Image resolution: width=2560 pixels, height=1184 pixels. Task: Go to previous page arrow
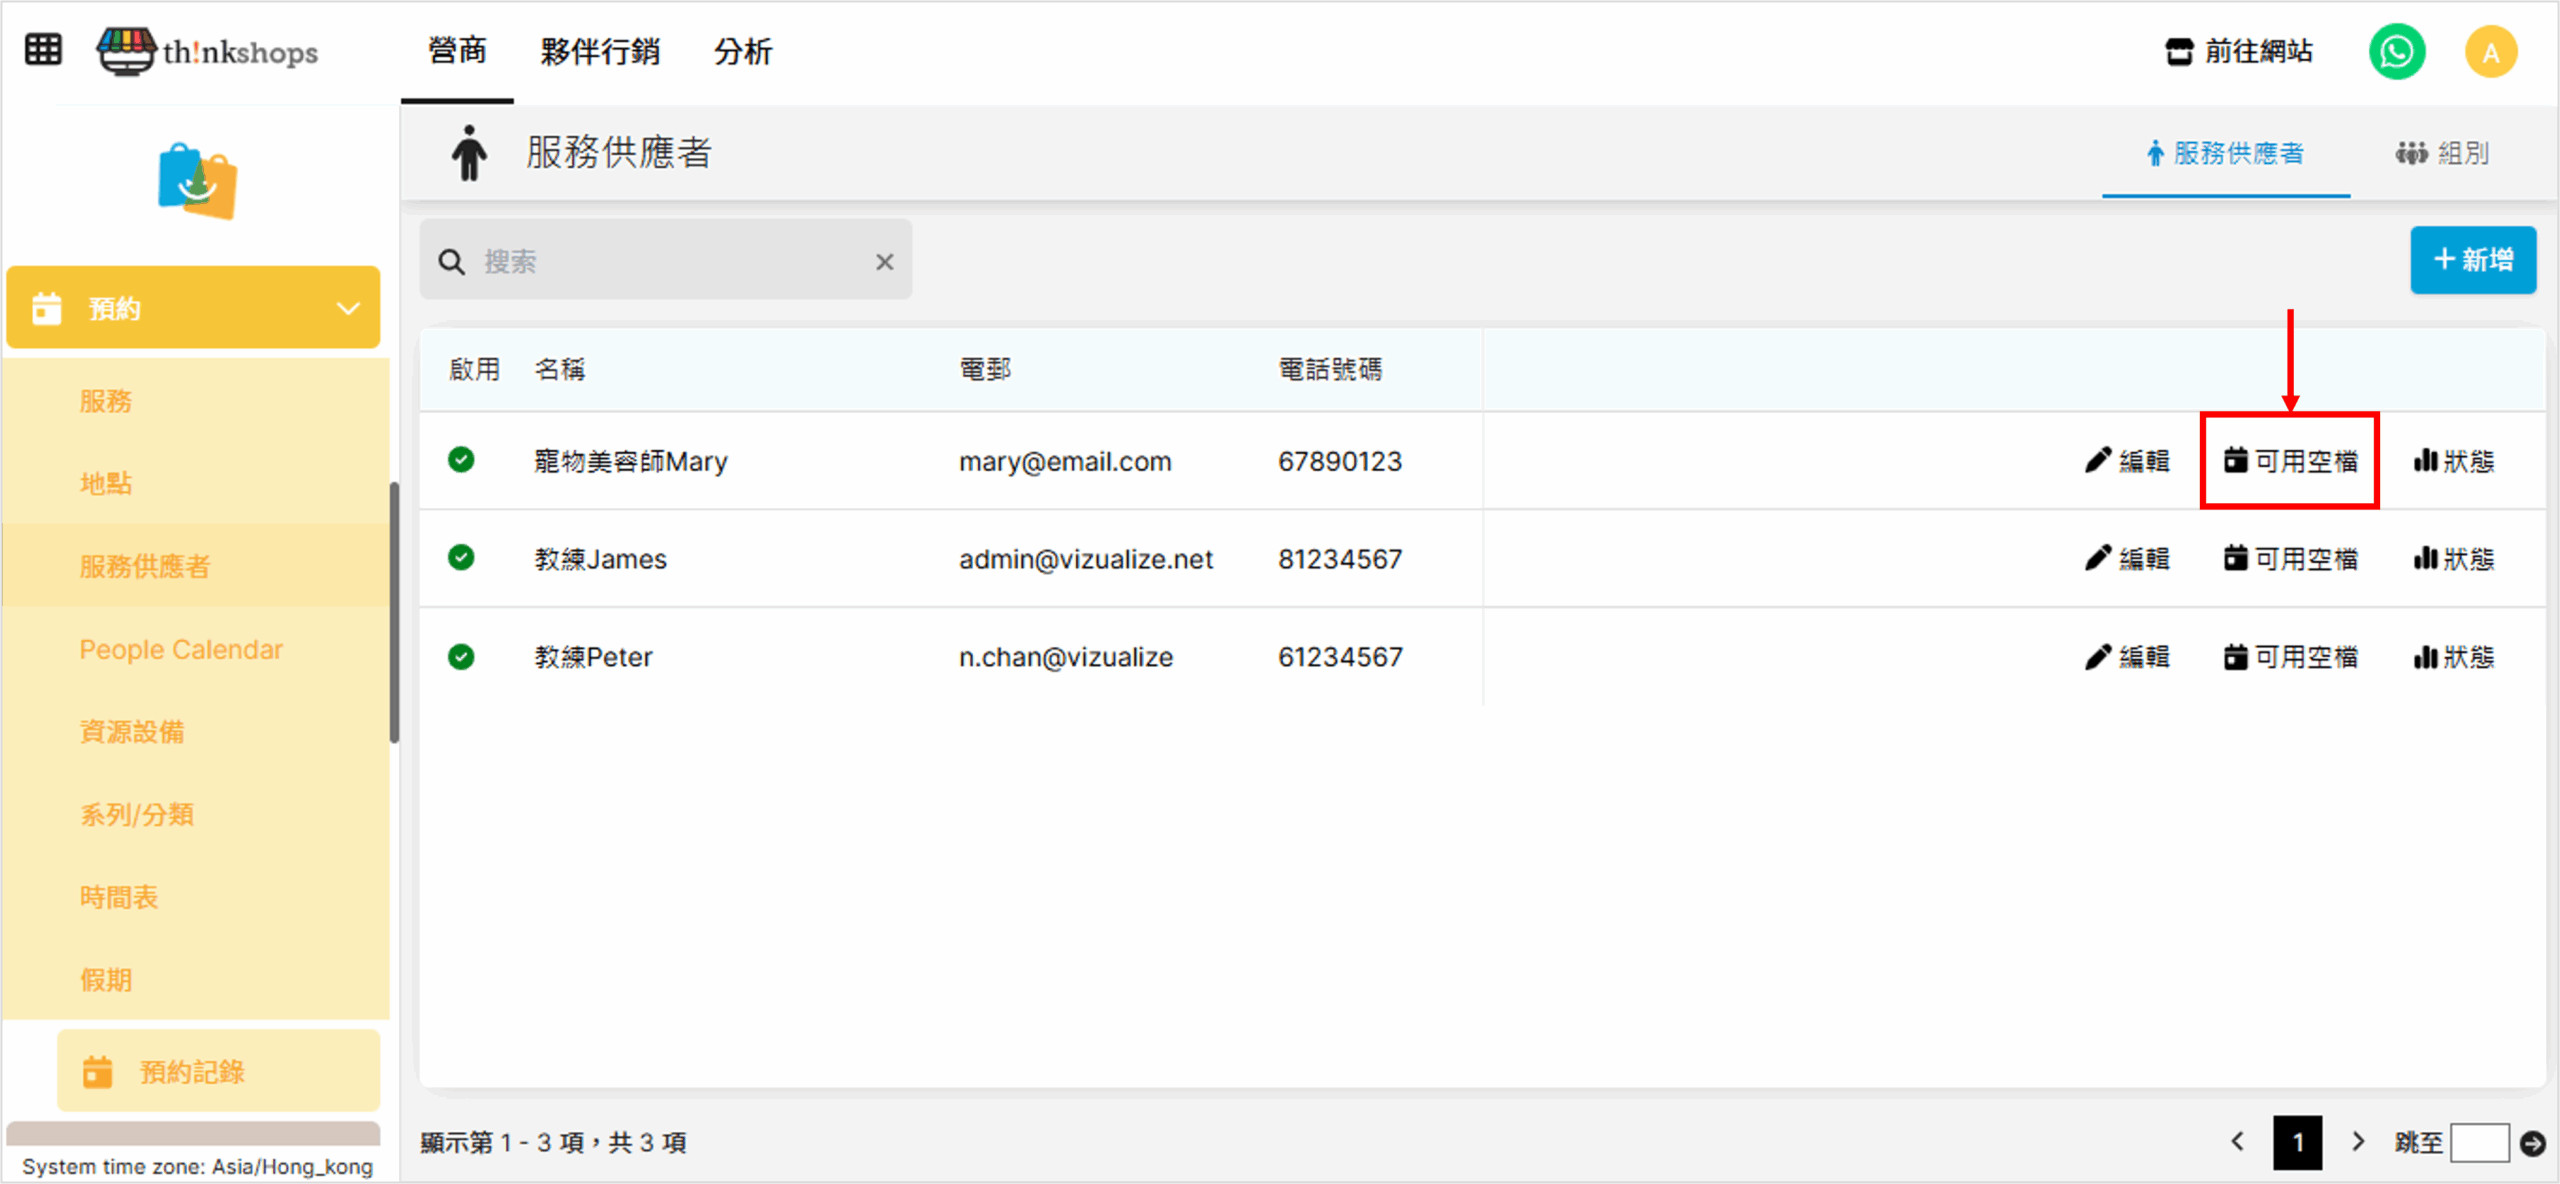2238,1141
